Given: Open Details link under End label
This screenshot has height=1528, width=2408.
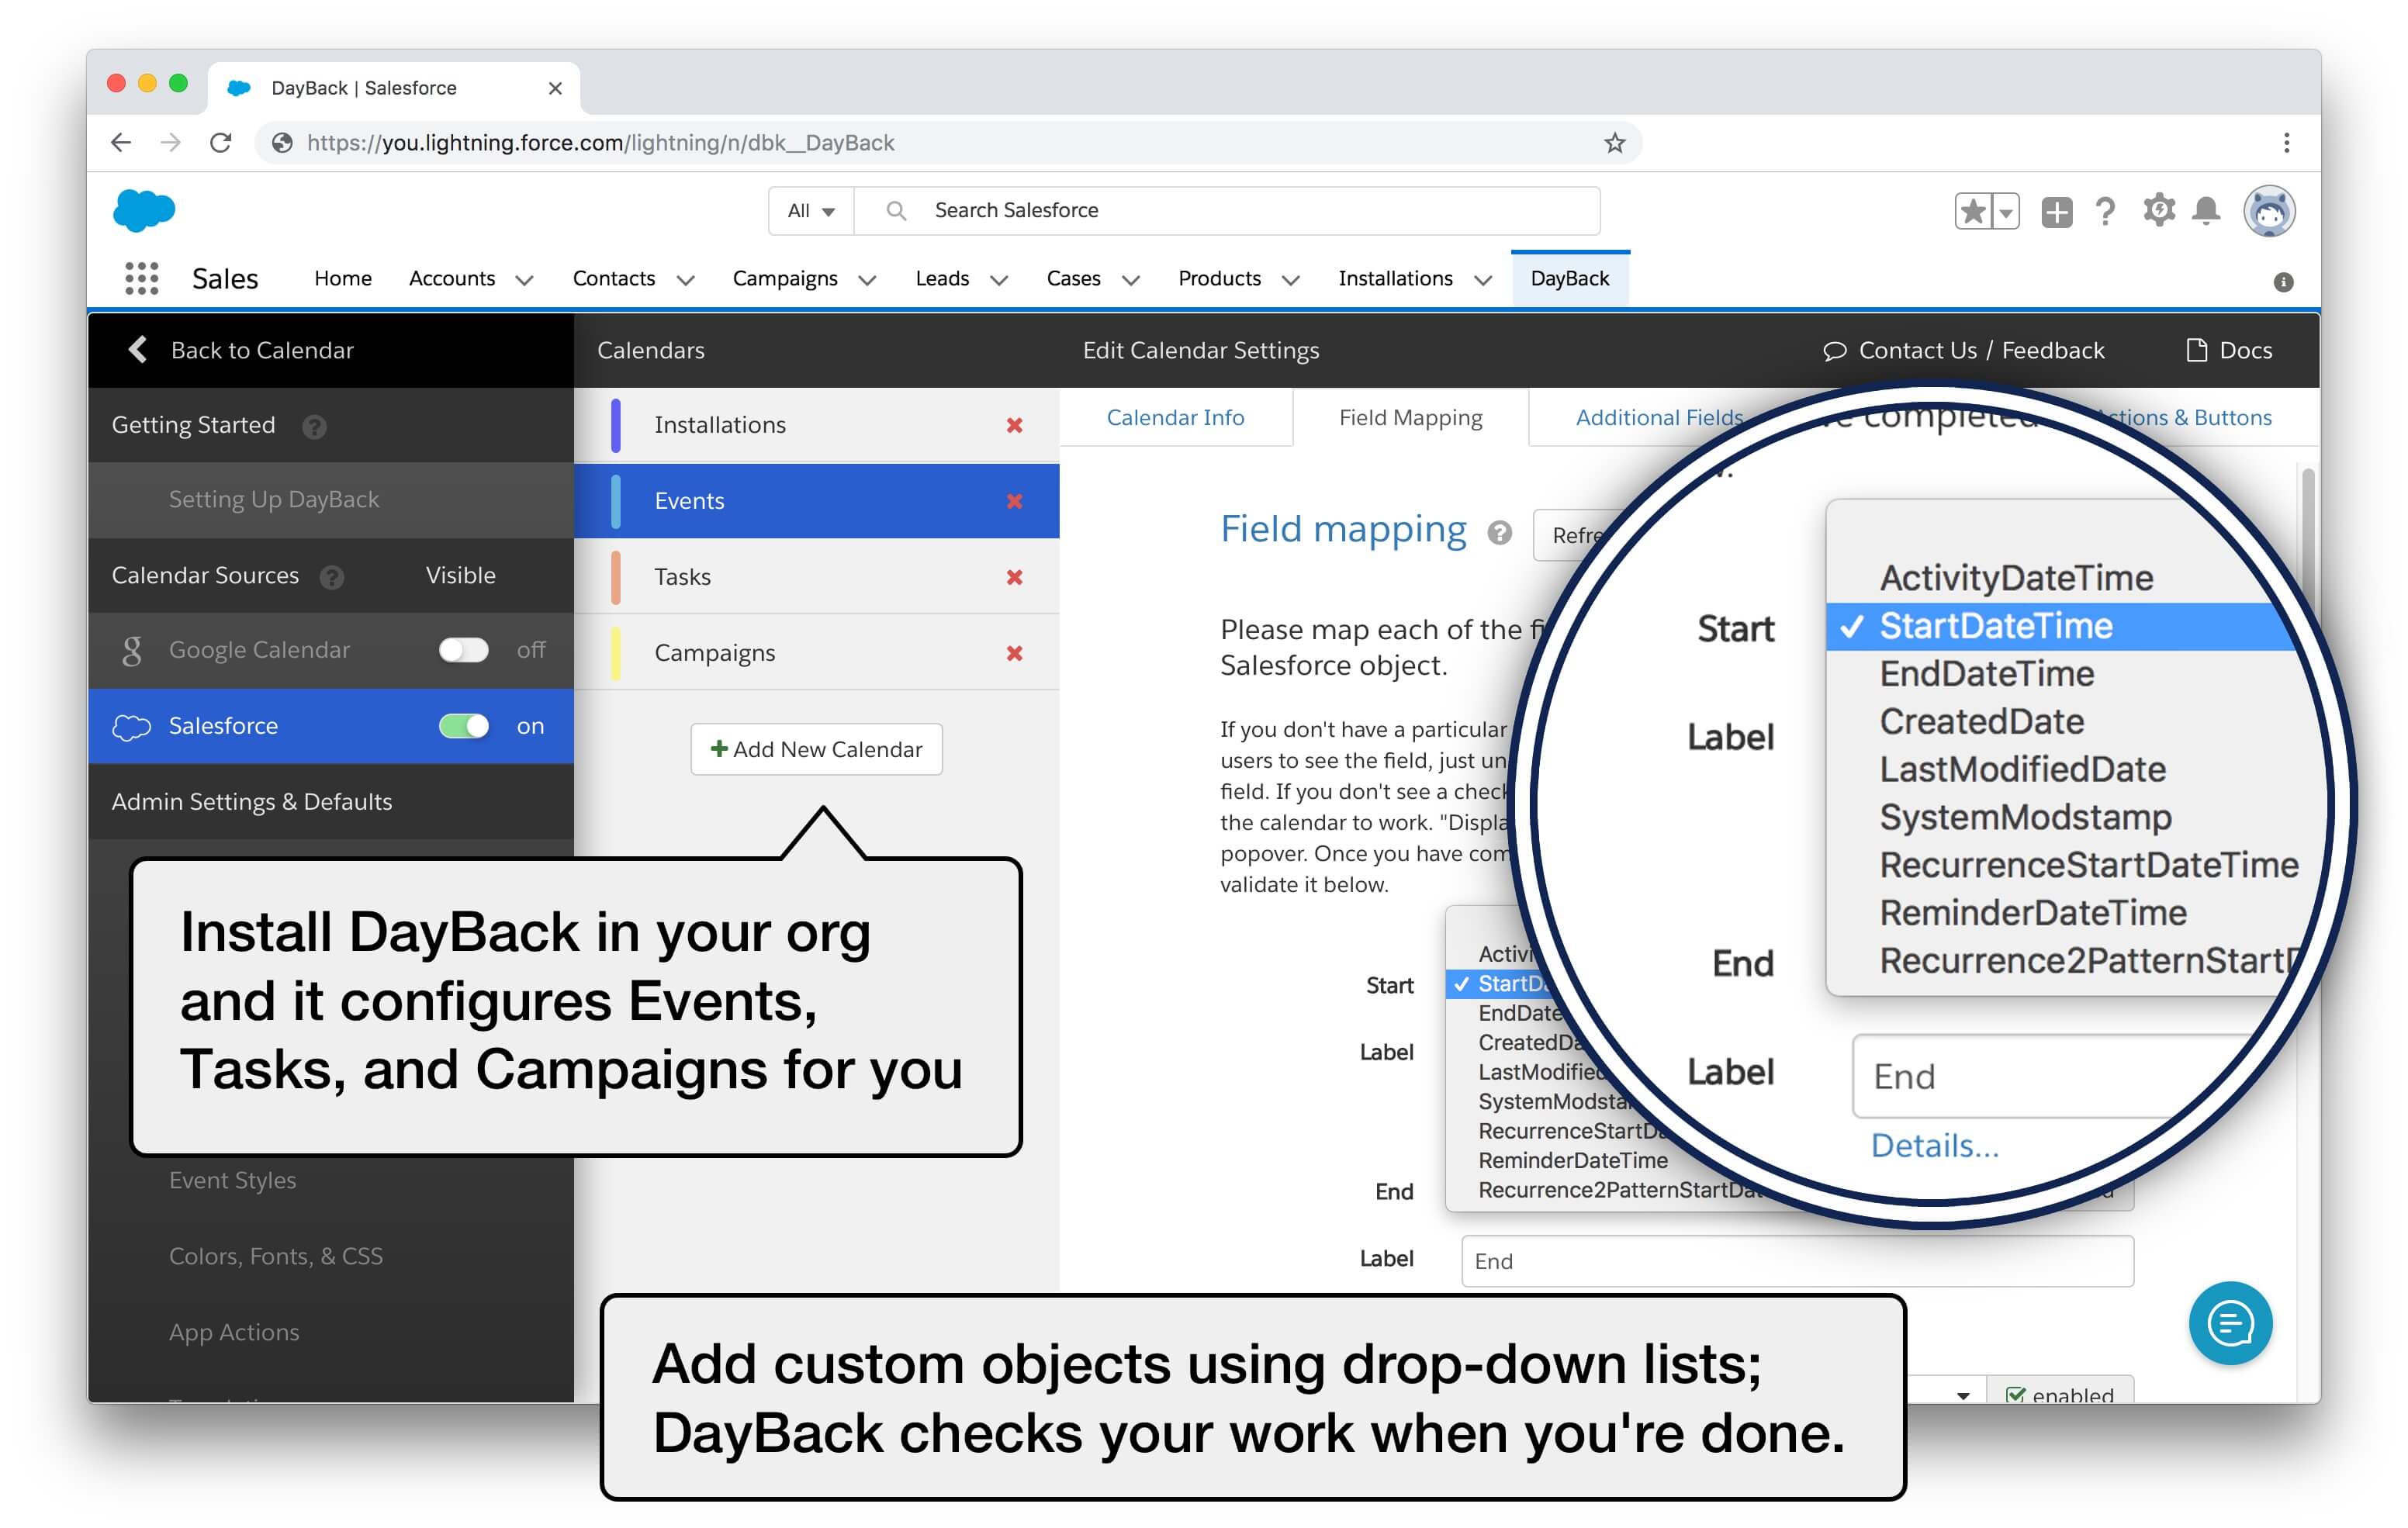Looking at the screenshot, I should (1934, 1145).
